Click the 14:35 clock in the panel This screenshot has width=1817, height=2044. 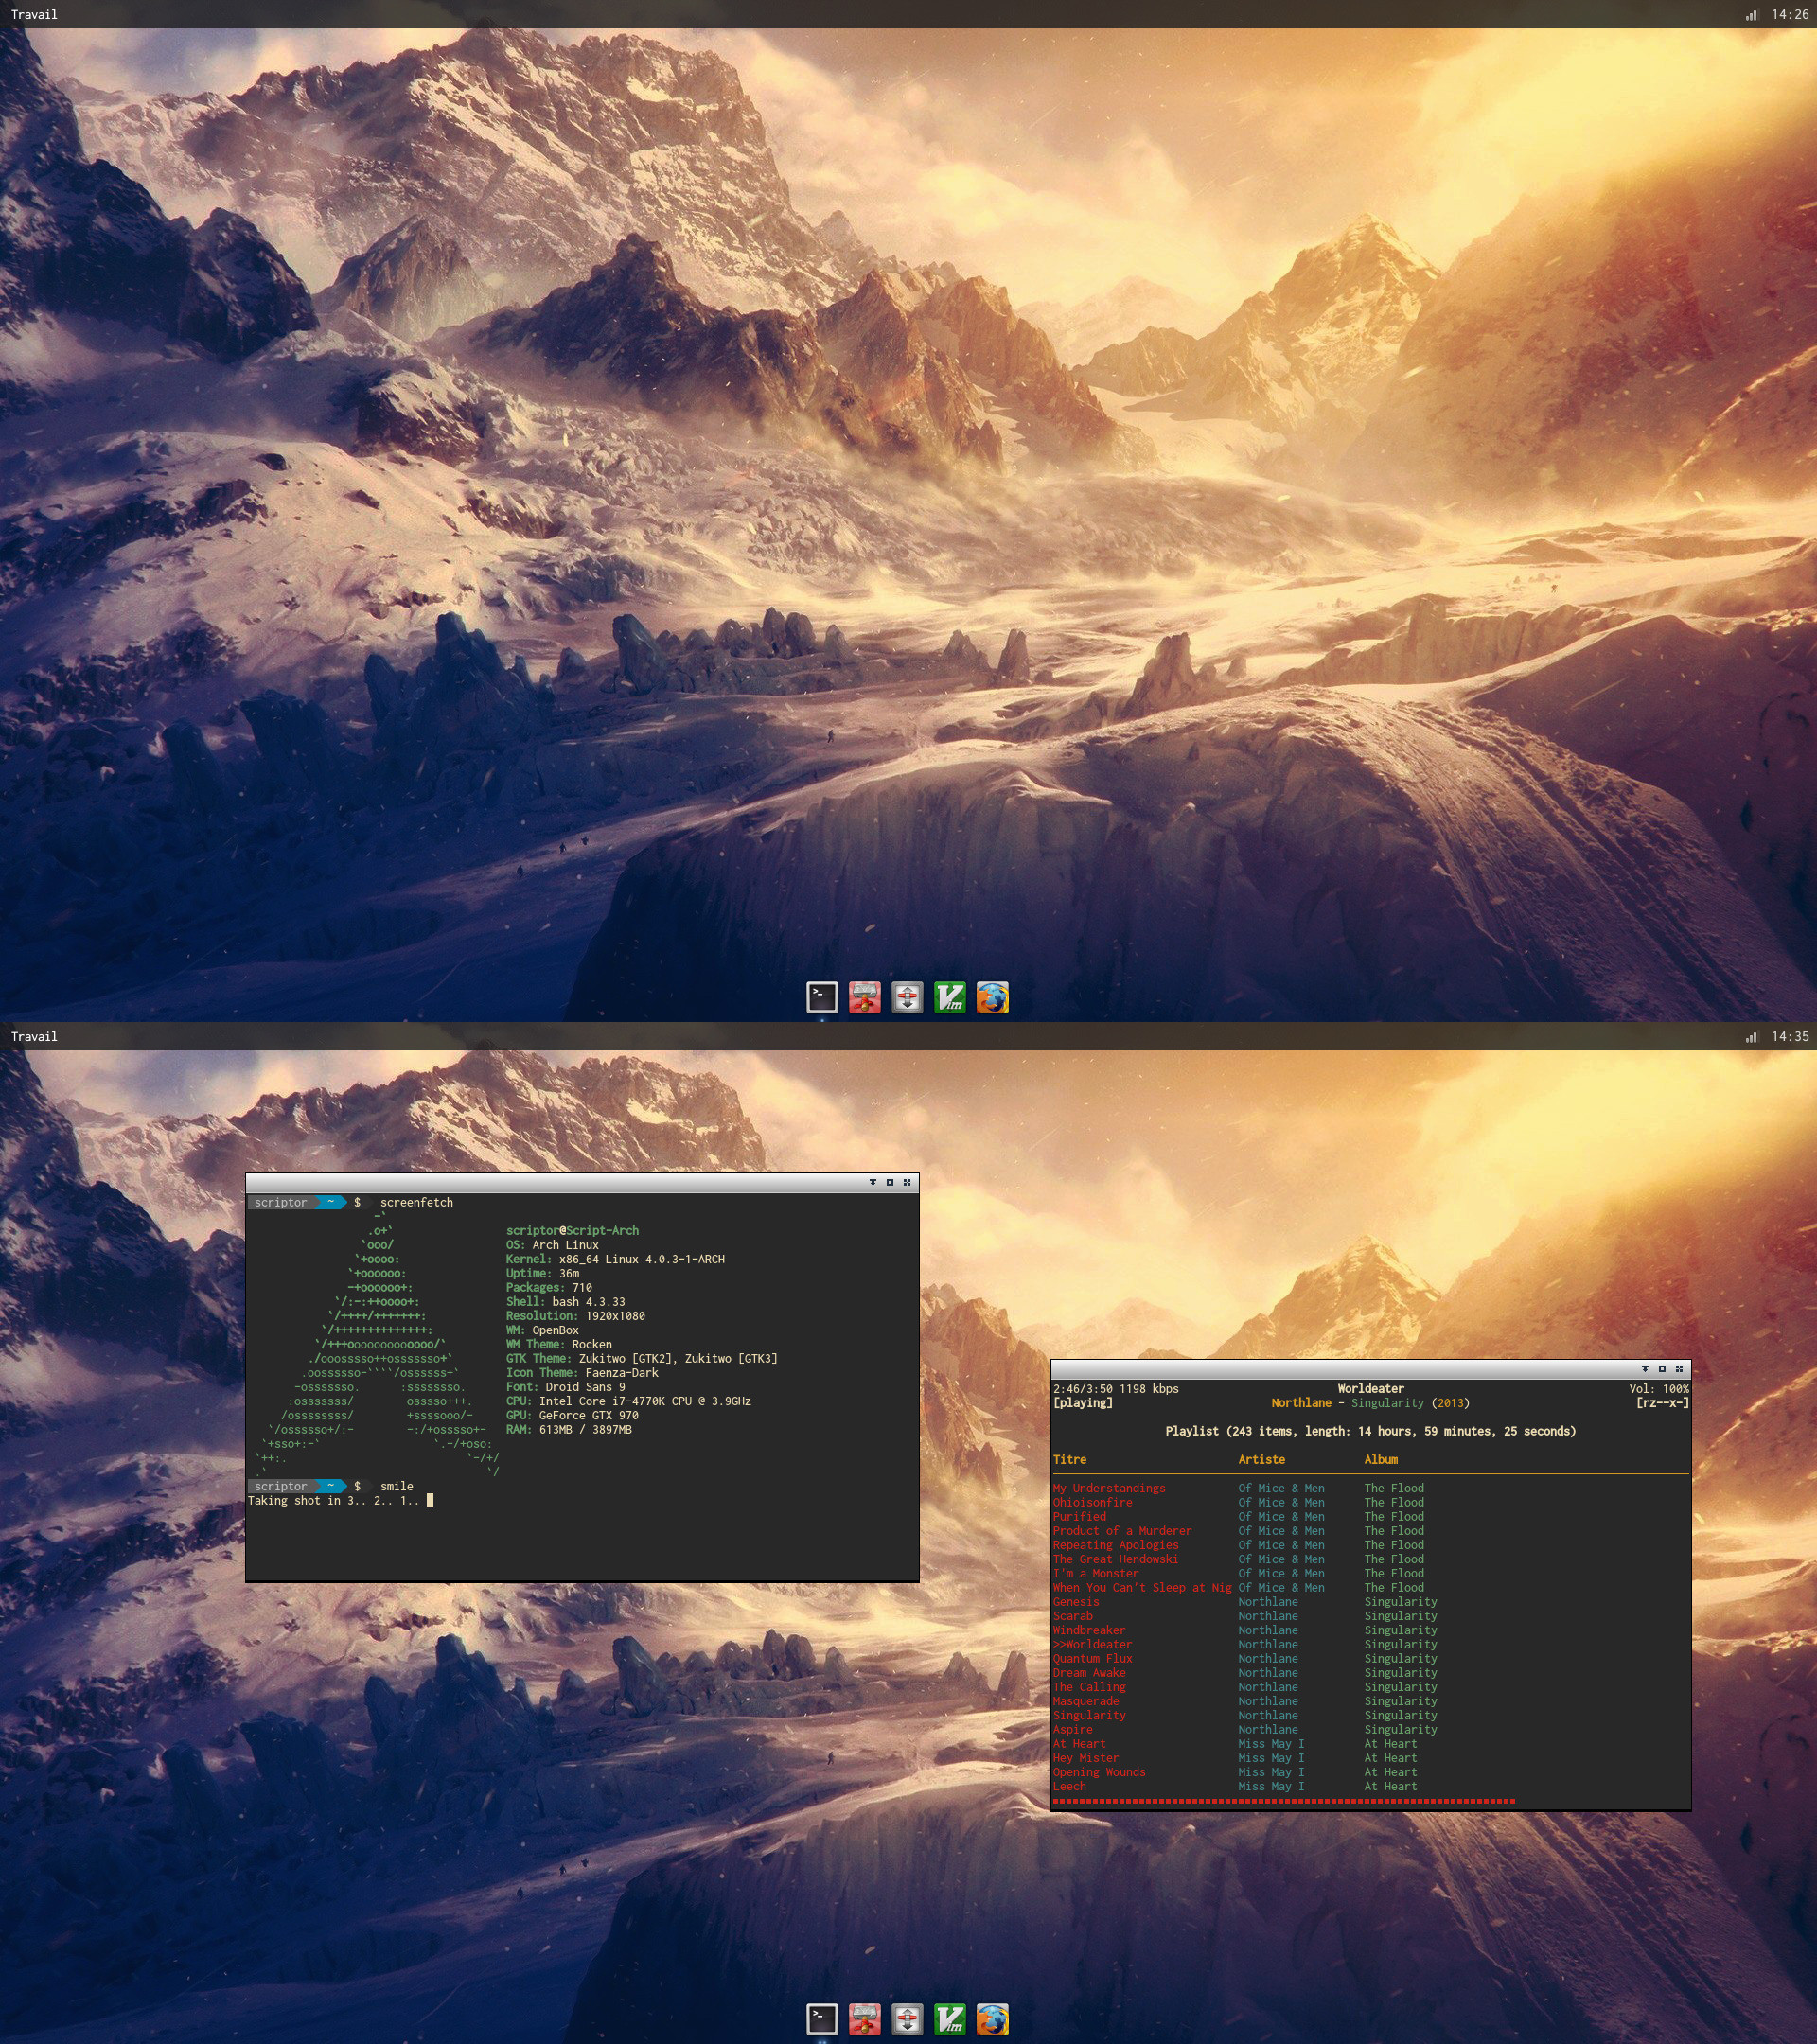(1789, 1037)
